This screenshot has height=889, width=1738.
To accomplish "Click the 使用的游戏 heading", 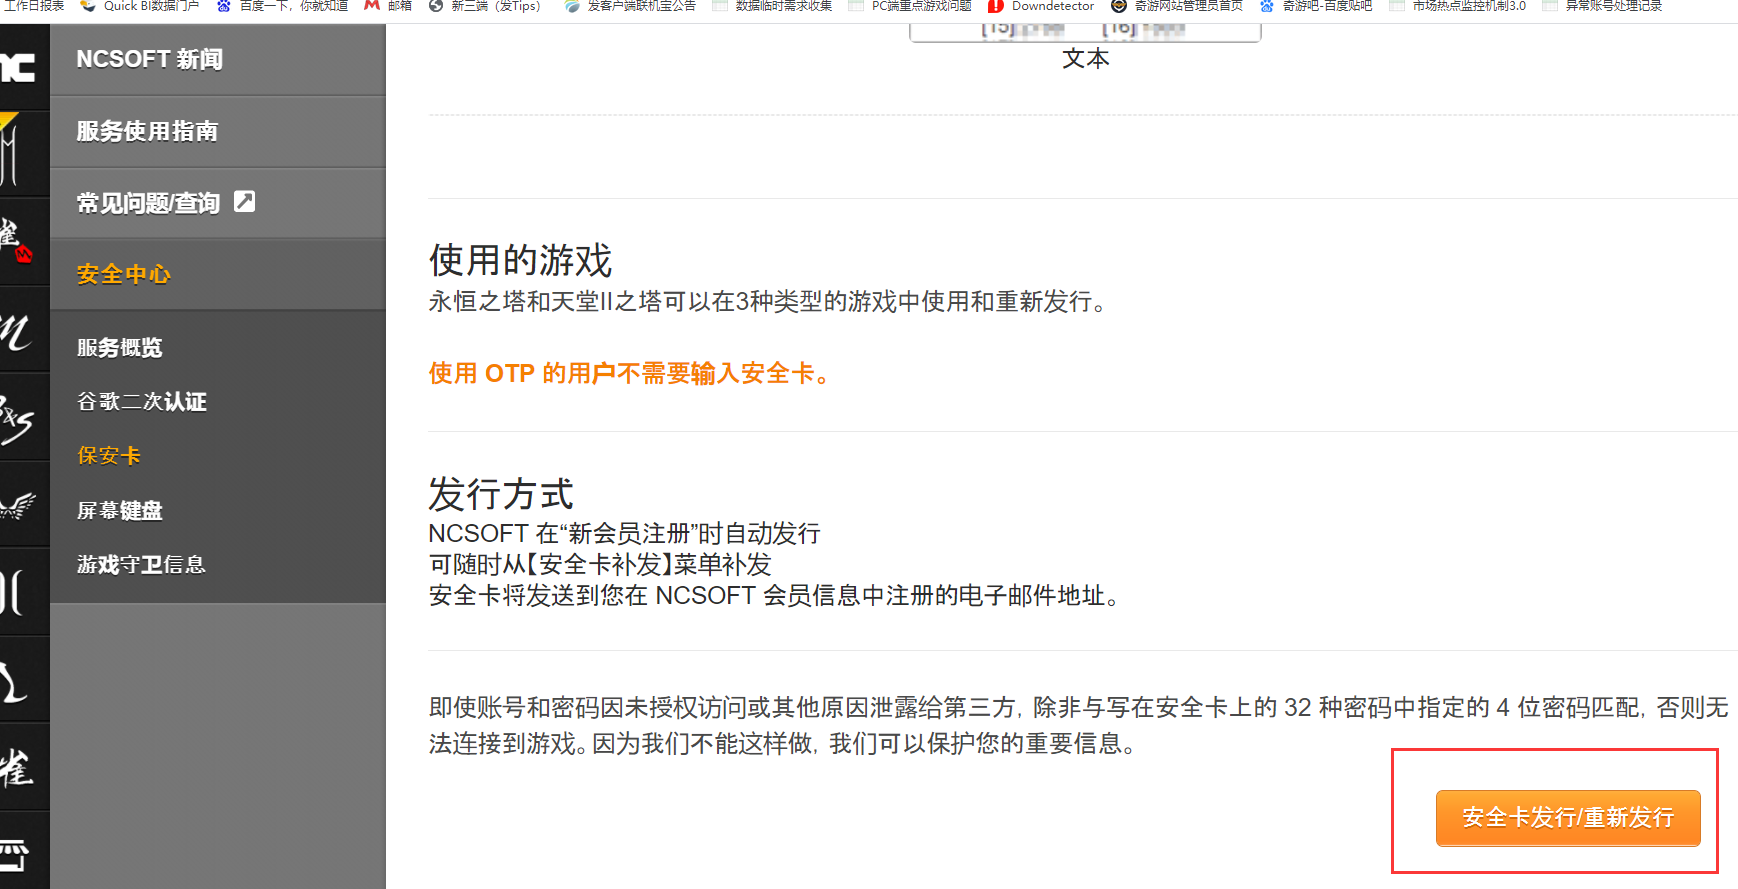I will (520, 260).
